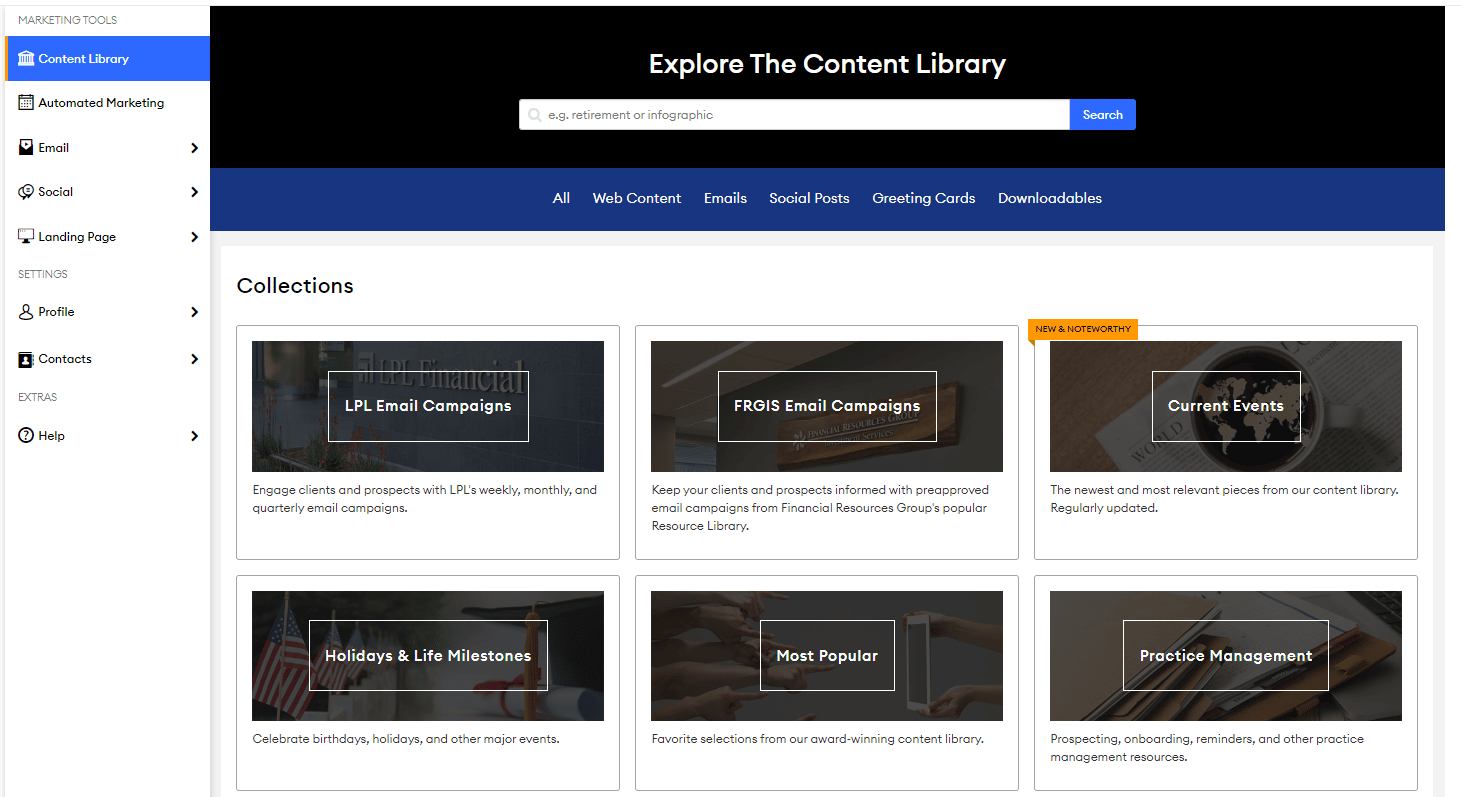Click the blue Search button
The width and height of the screenshot is (1461, 797).
point(1103,115)
